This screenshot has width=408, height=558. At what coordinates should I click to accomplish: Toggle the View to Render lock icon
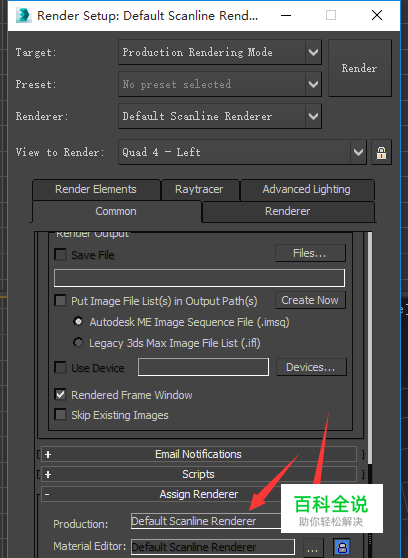tap(381, 152)
